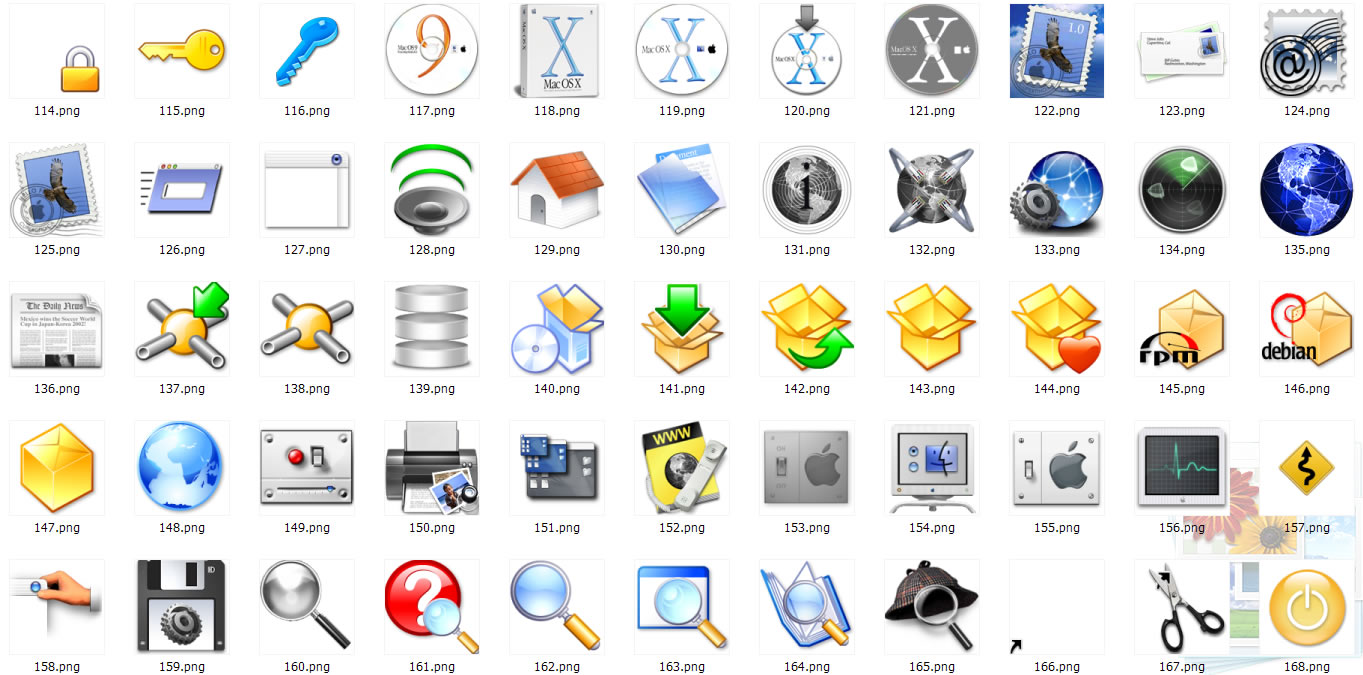Select the detective hat magnifier icon 165.png
This screenshot has height=675, width=1363.
pos(932,607)
